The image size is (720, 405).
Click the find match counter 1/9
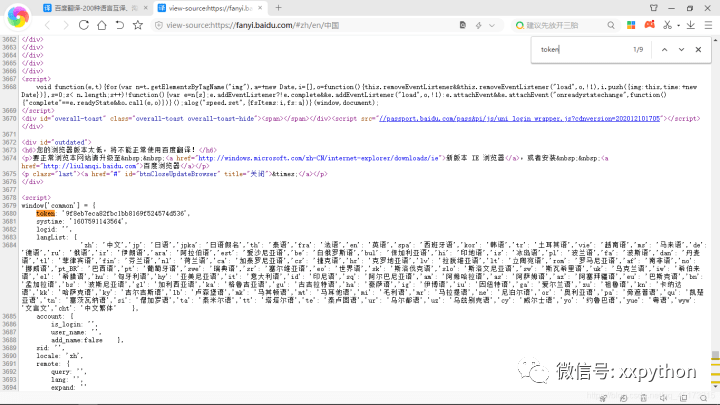(x=638, y=50)
